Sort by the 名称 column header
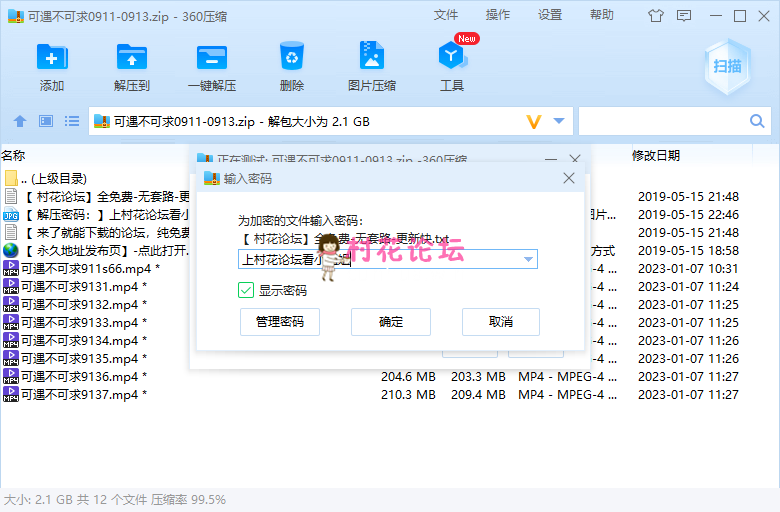Screen dimensions: 780x512 (13, 156)
